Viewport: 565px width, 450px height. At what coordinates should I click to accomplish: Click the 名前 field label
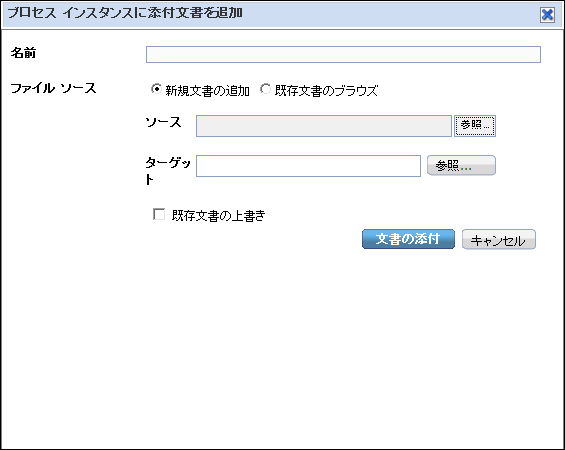point(23,53)
